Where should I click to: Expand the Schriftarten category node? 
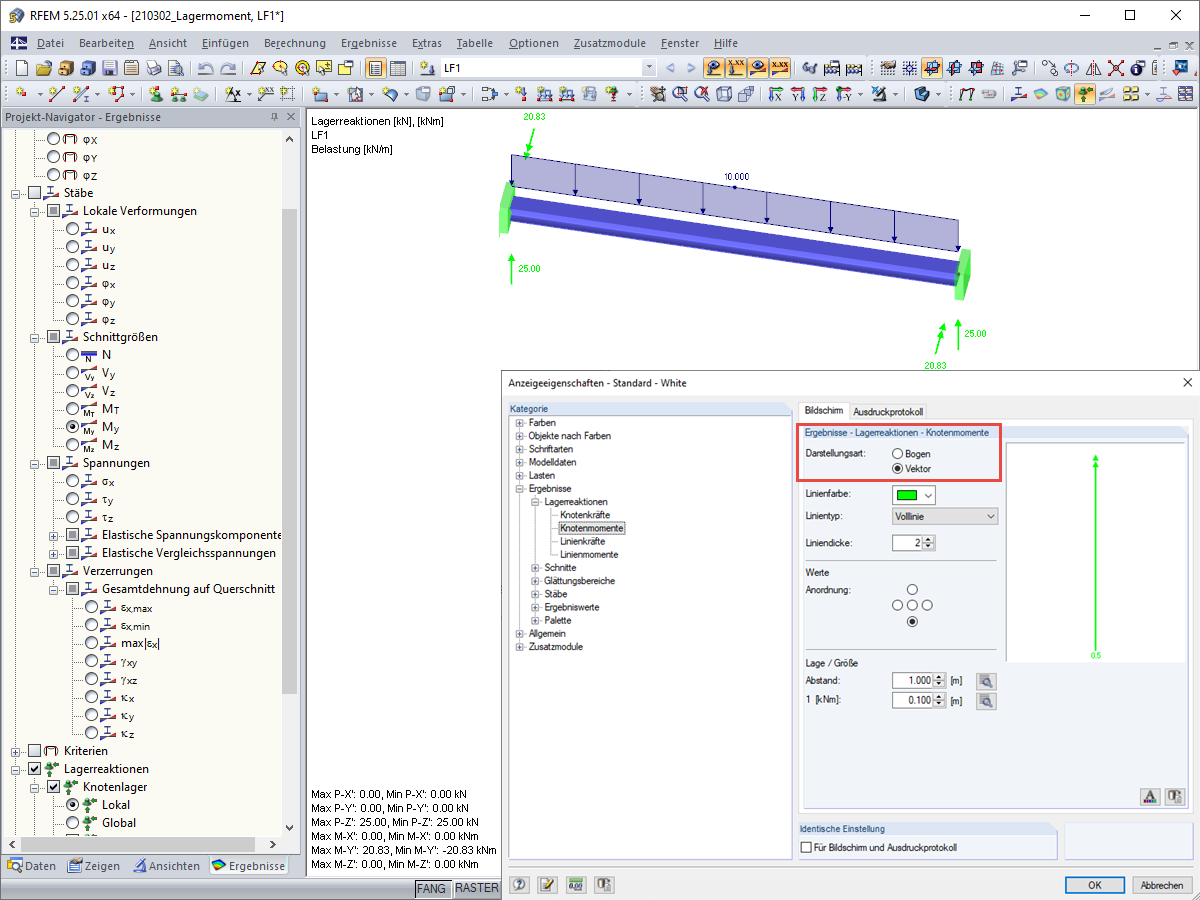click(519, 449)
